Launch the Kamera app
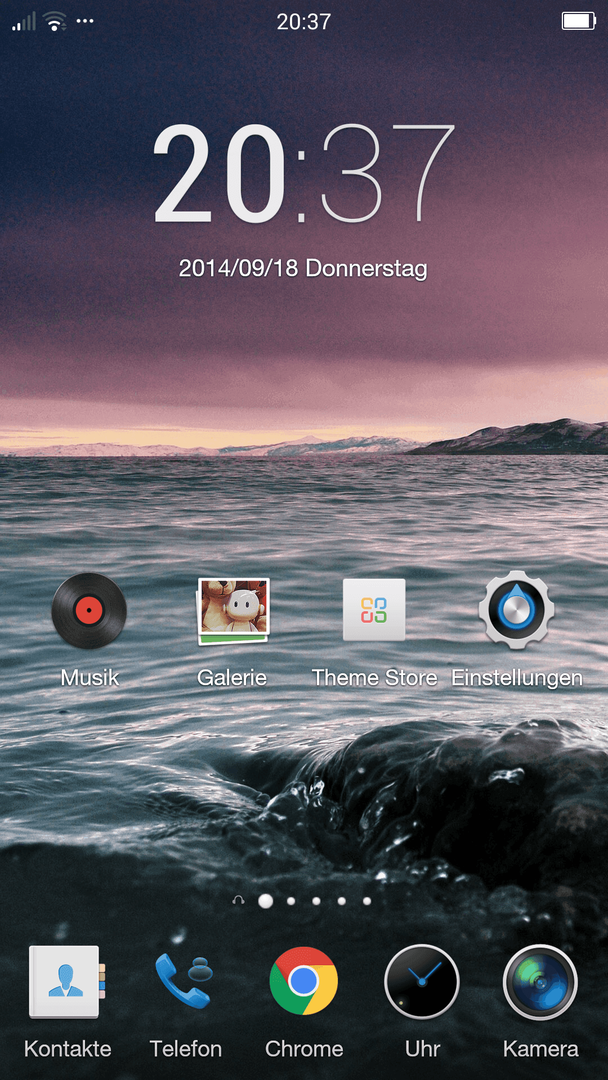This screenshot has width=608, height=1080. click(x=541, y=982)
